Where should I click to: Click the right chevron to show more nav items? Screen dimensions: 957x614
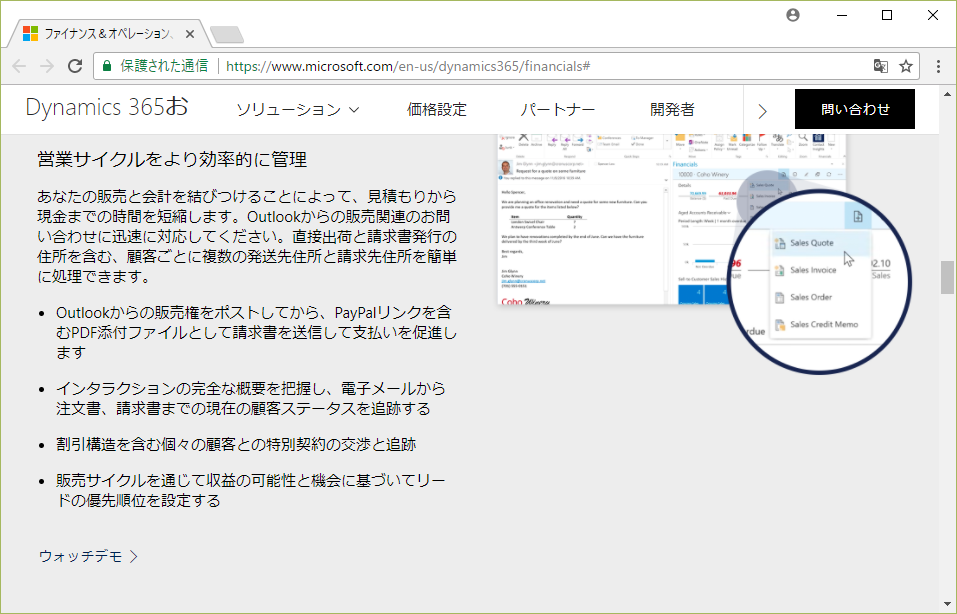763,110
